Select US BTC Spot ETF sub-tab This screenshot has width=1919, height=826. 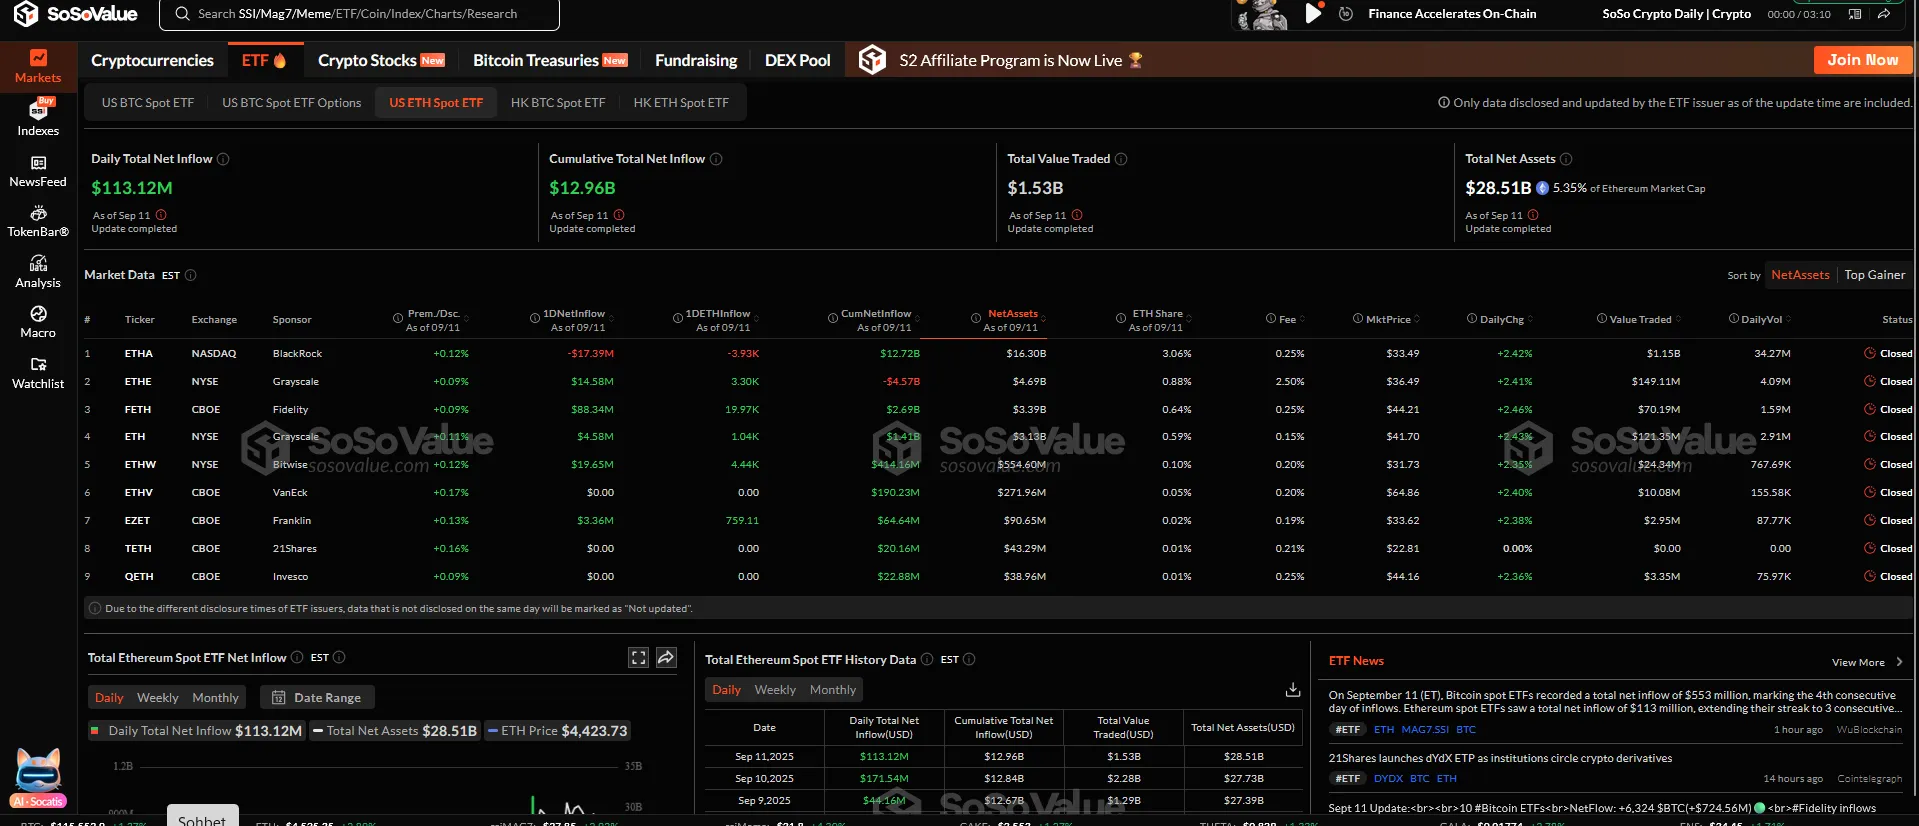pos(148,103)
